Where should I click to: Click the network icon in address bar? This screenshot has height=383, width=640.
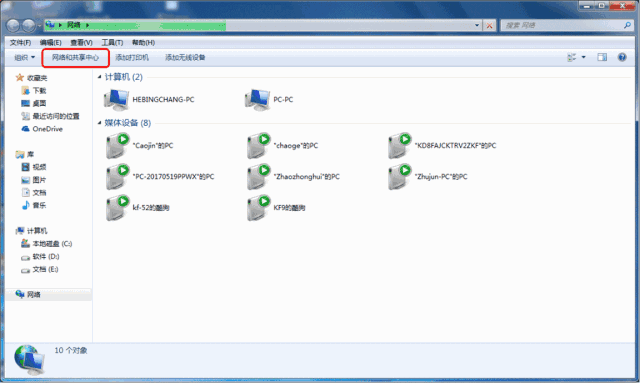tap(50, 25)
